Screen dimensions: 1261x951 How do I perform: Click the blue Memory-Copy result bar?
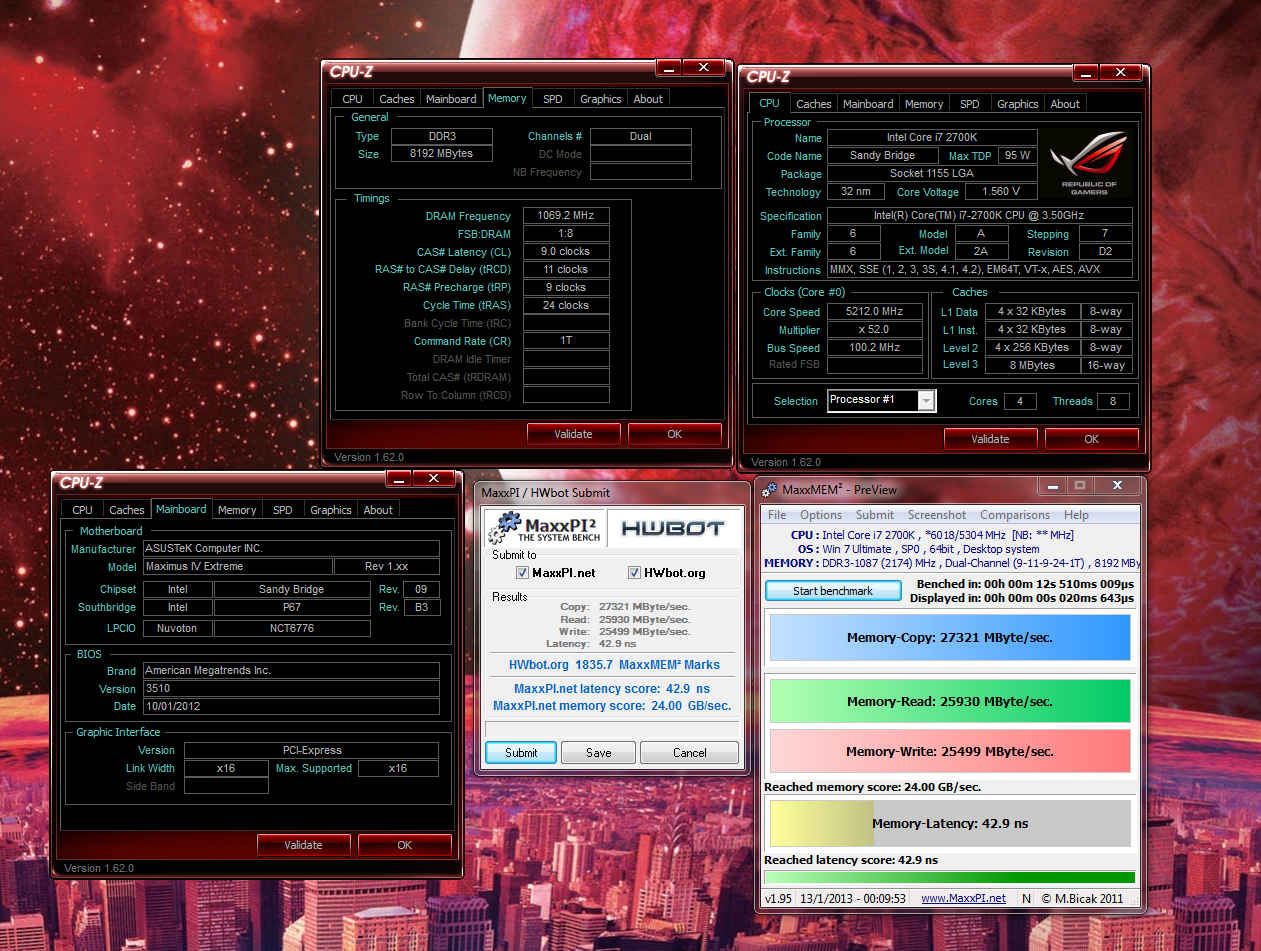[x=949, y=638]
